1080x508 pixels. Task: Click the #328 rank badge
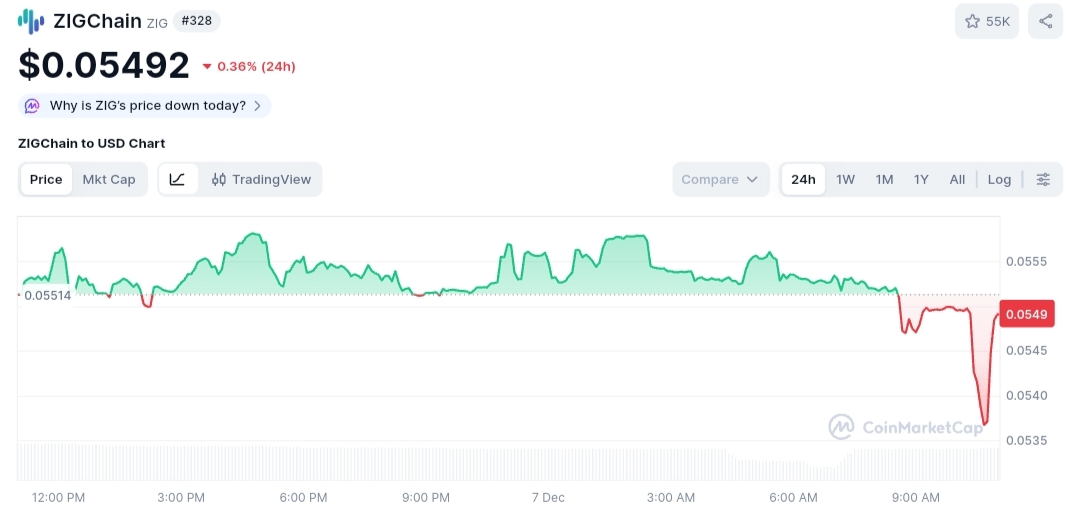[x=196, y=21]
